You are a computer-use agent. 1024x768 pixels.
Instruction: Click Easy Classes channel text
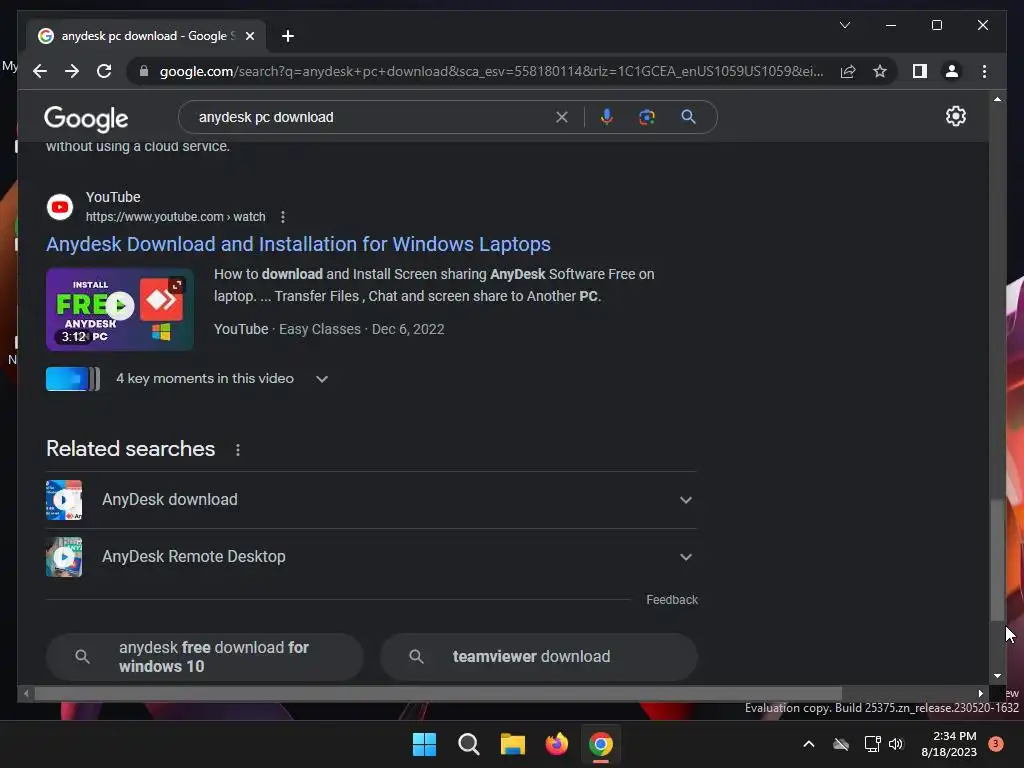(x=320, y=329)
